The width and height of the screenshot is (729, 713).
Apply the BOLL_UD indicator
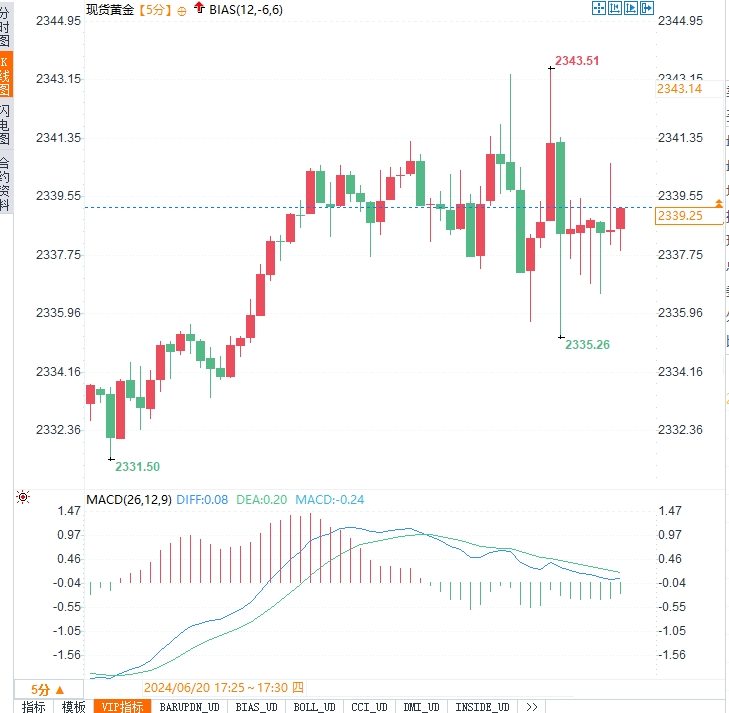pyautogui.click(x=314, y=706)
